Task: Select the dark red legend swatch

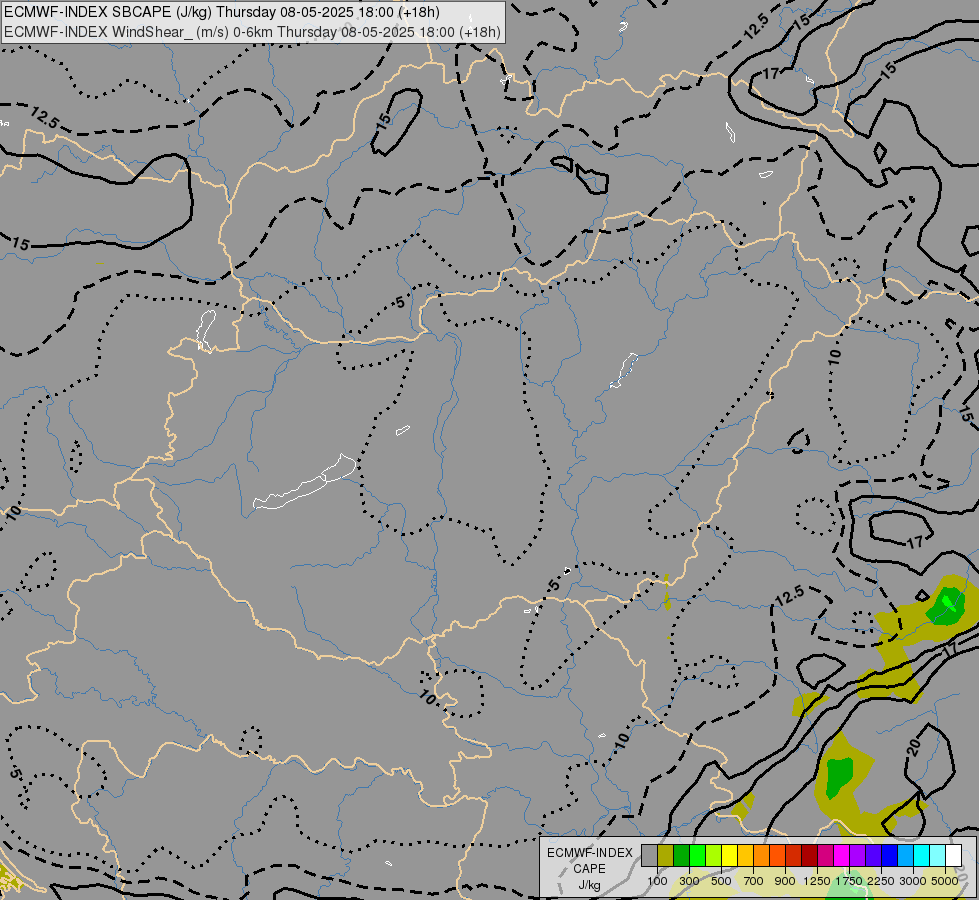Action: [x=809, y=855]
